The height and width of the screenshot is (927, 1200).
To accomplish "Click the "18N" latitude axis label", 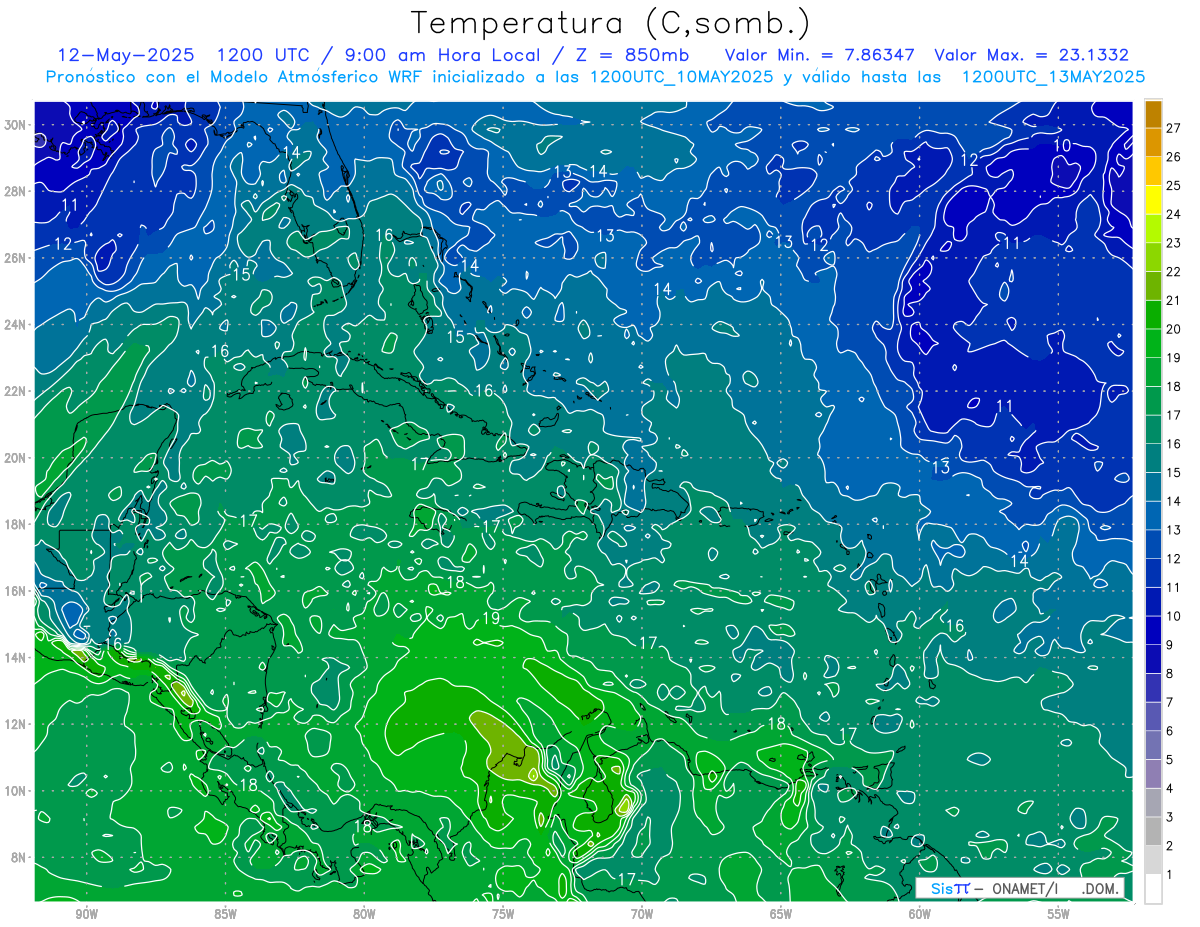I will coord(15,524).
